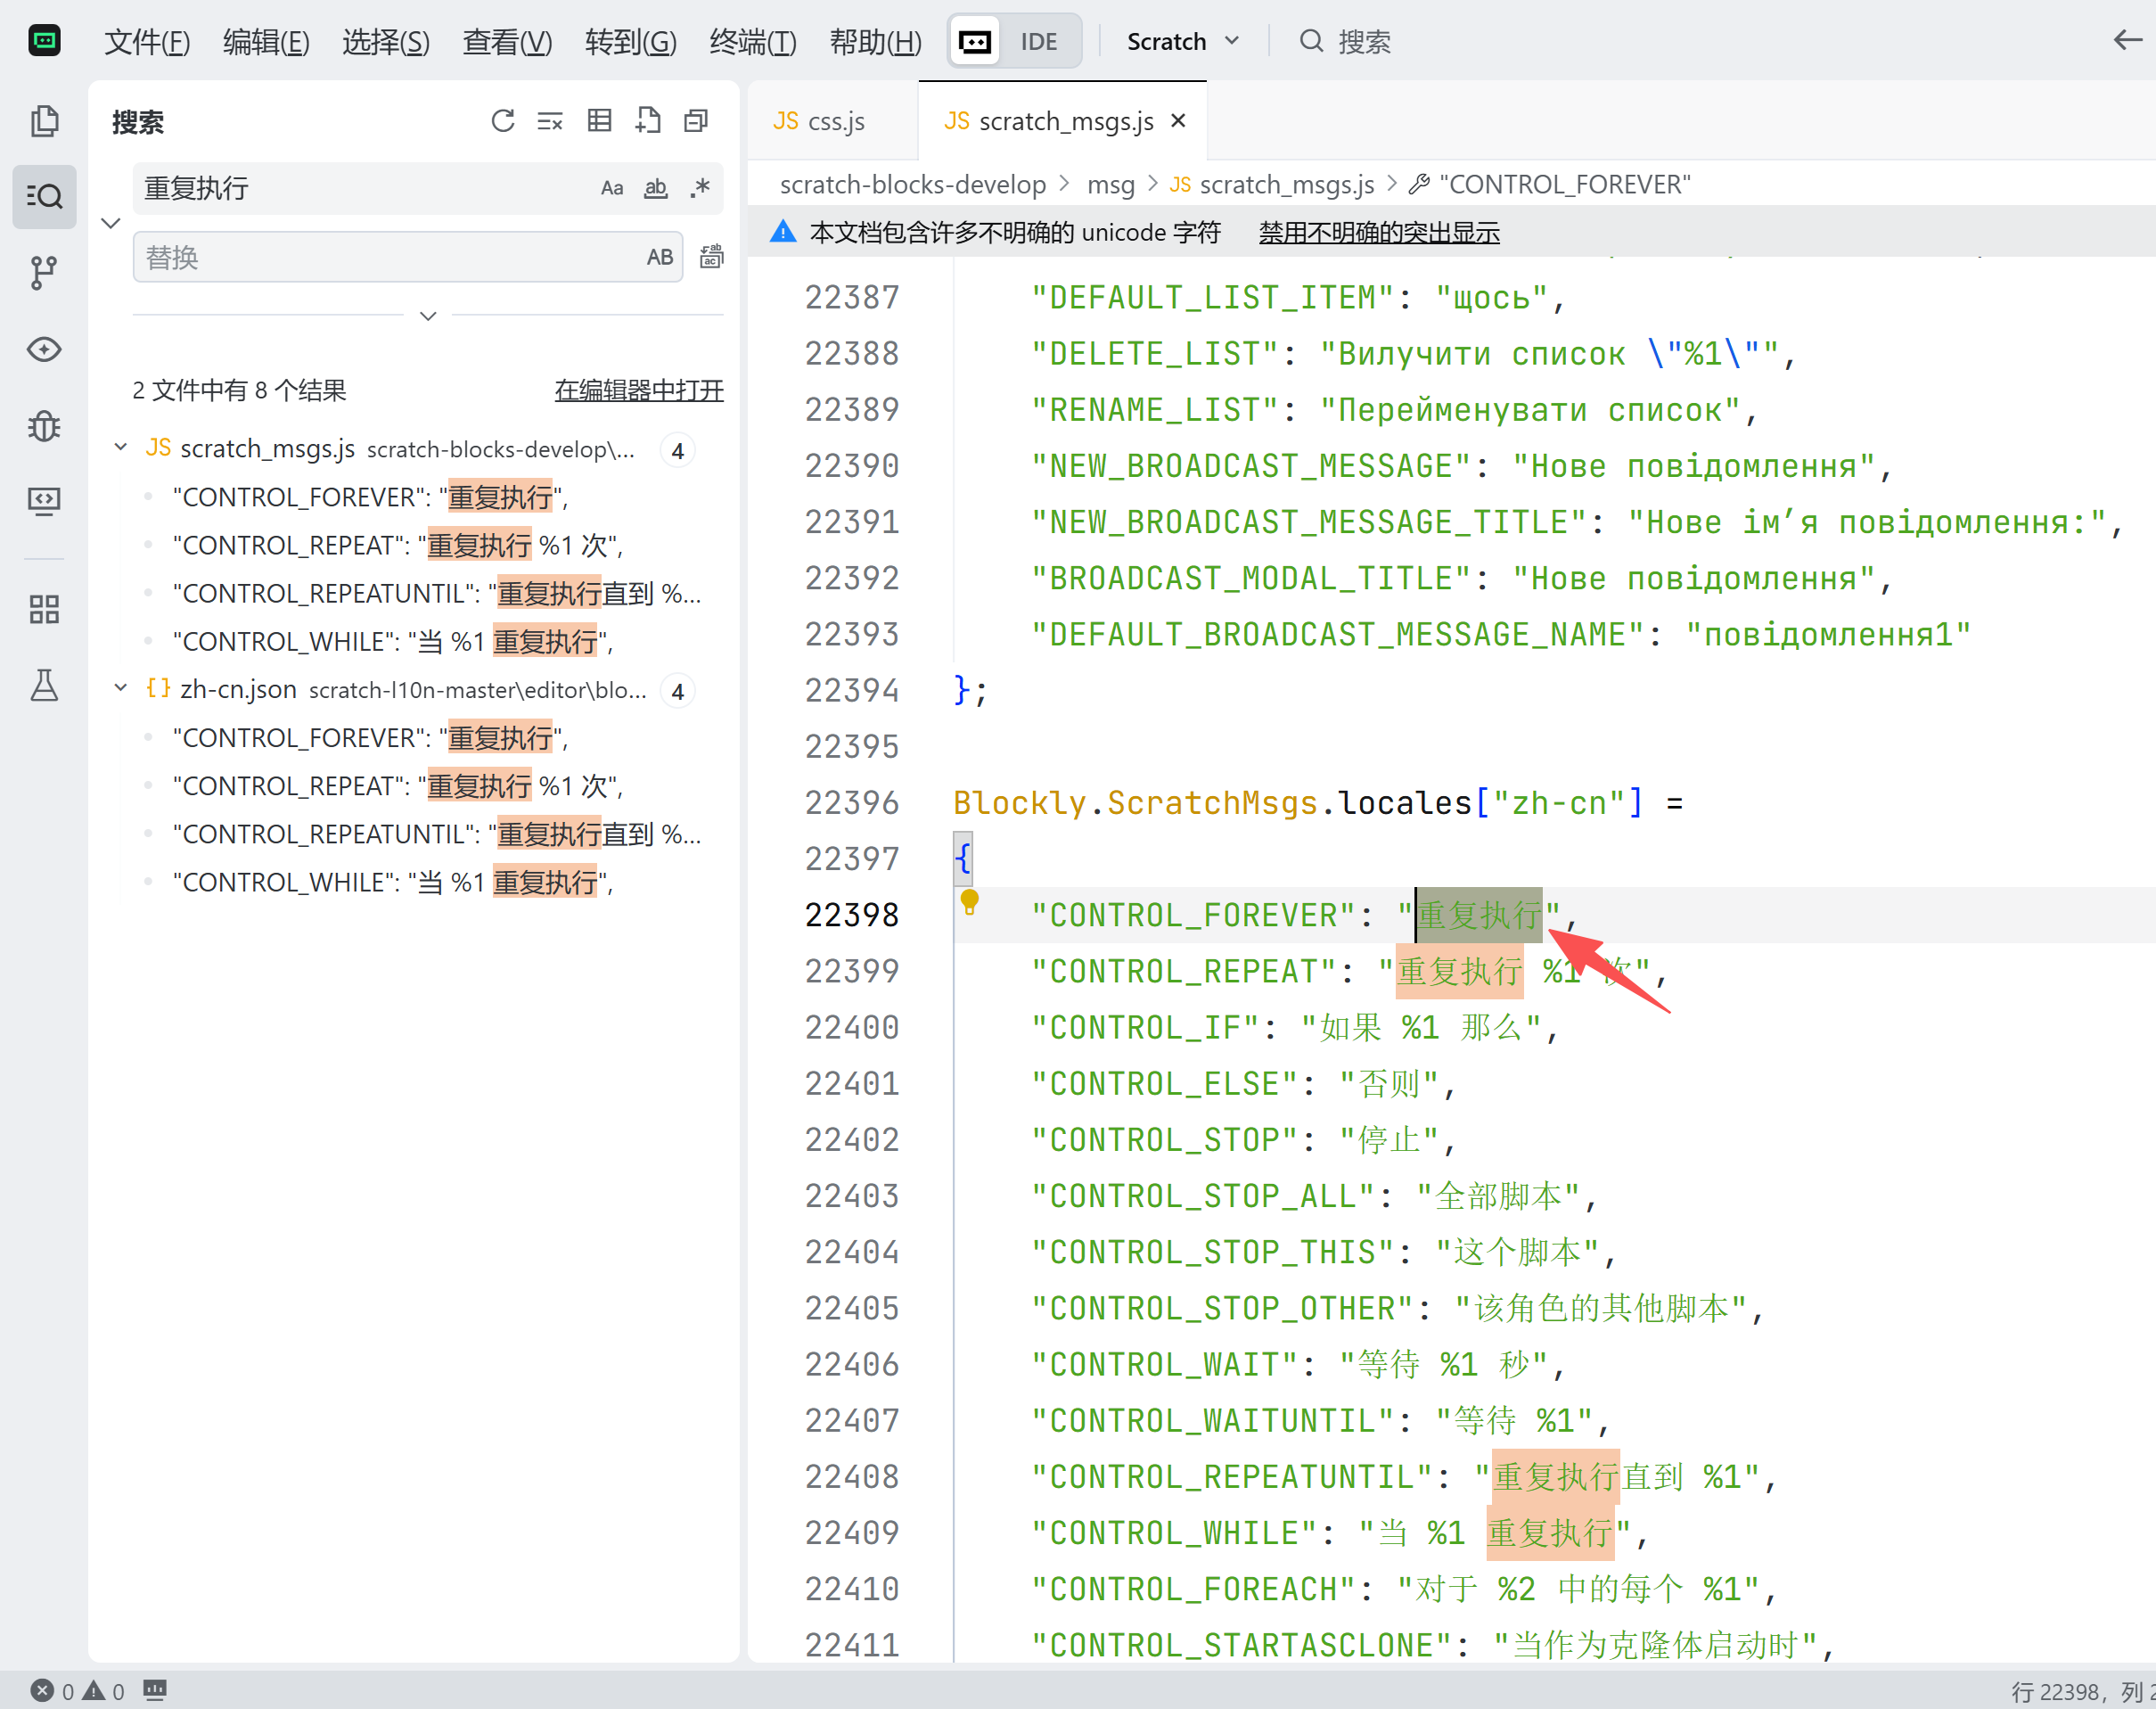Open the Explorer files icon in sidebar
This screenshot has width=2156, height=1709.
click(44, 121)
